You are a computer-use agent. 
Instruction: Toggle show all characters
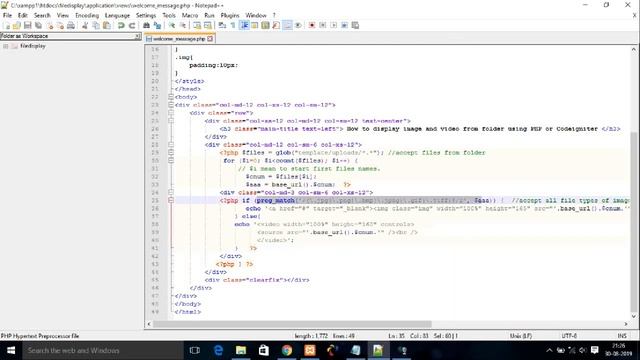233,25
